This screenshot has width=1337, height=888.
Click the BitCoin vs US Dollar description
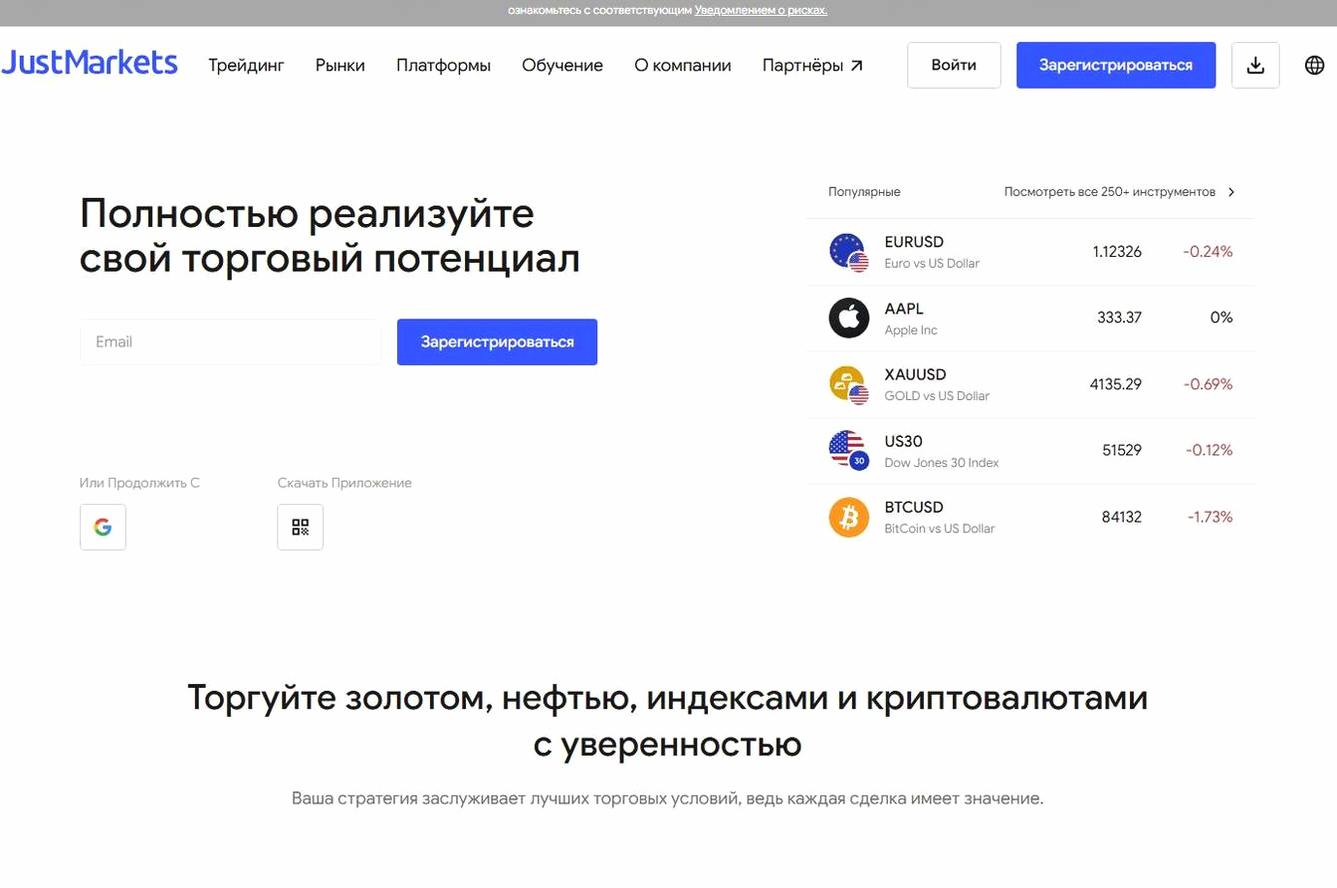[940, 529]
